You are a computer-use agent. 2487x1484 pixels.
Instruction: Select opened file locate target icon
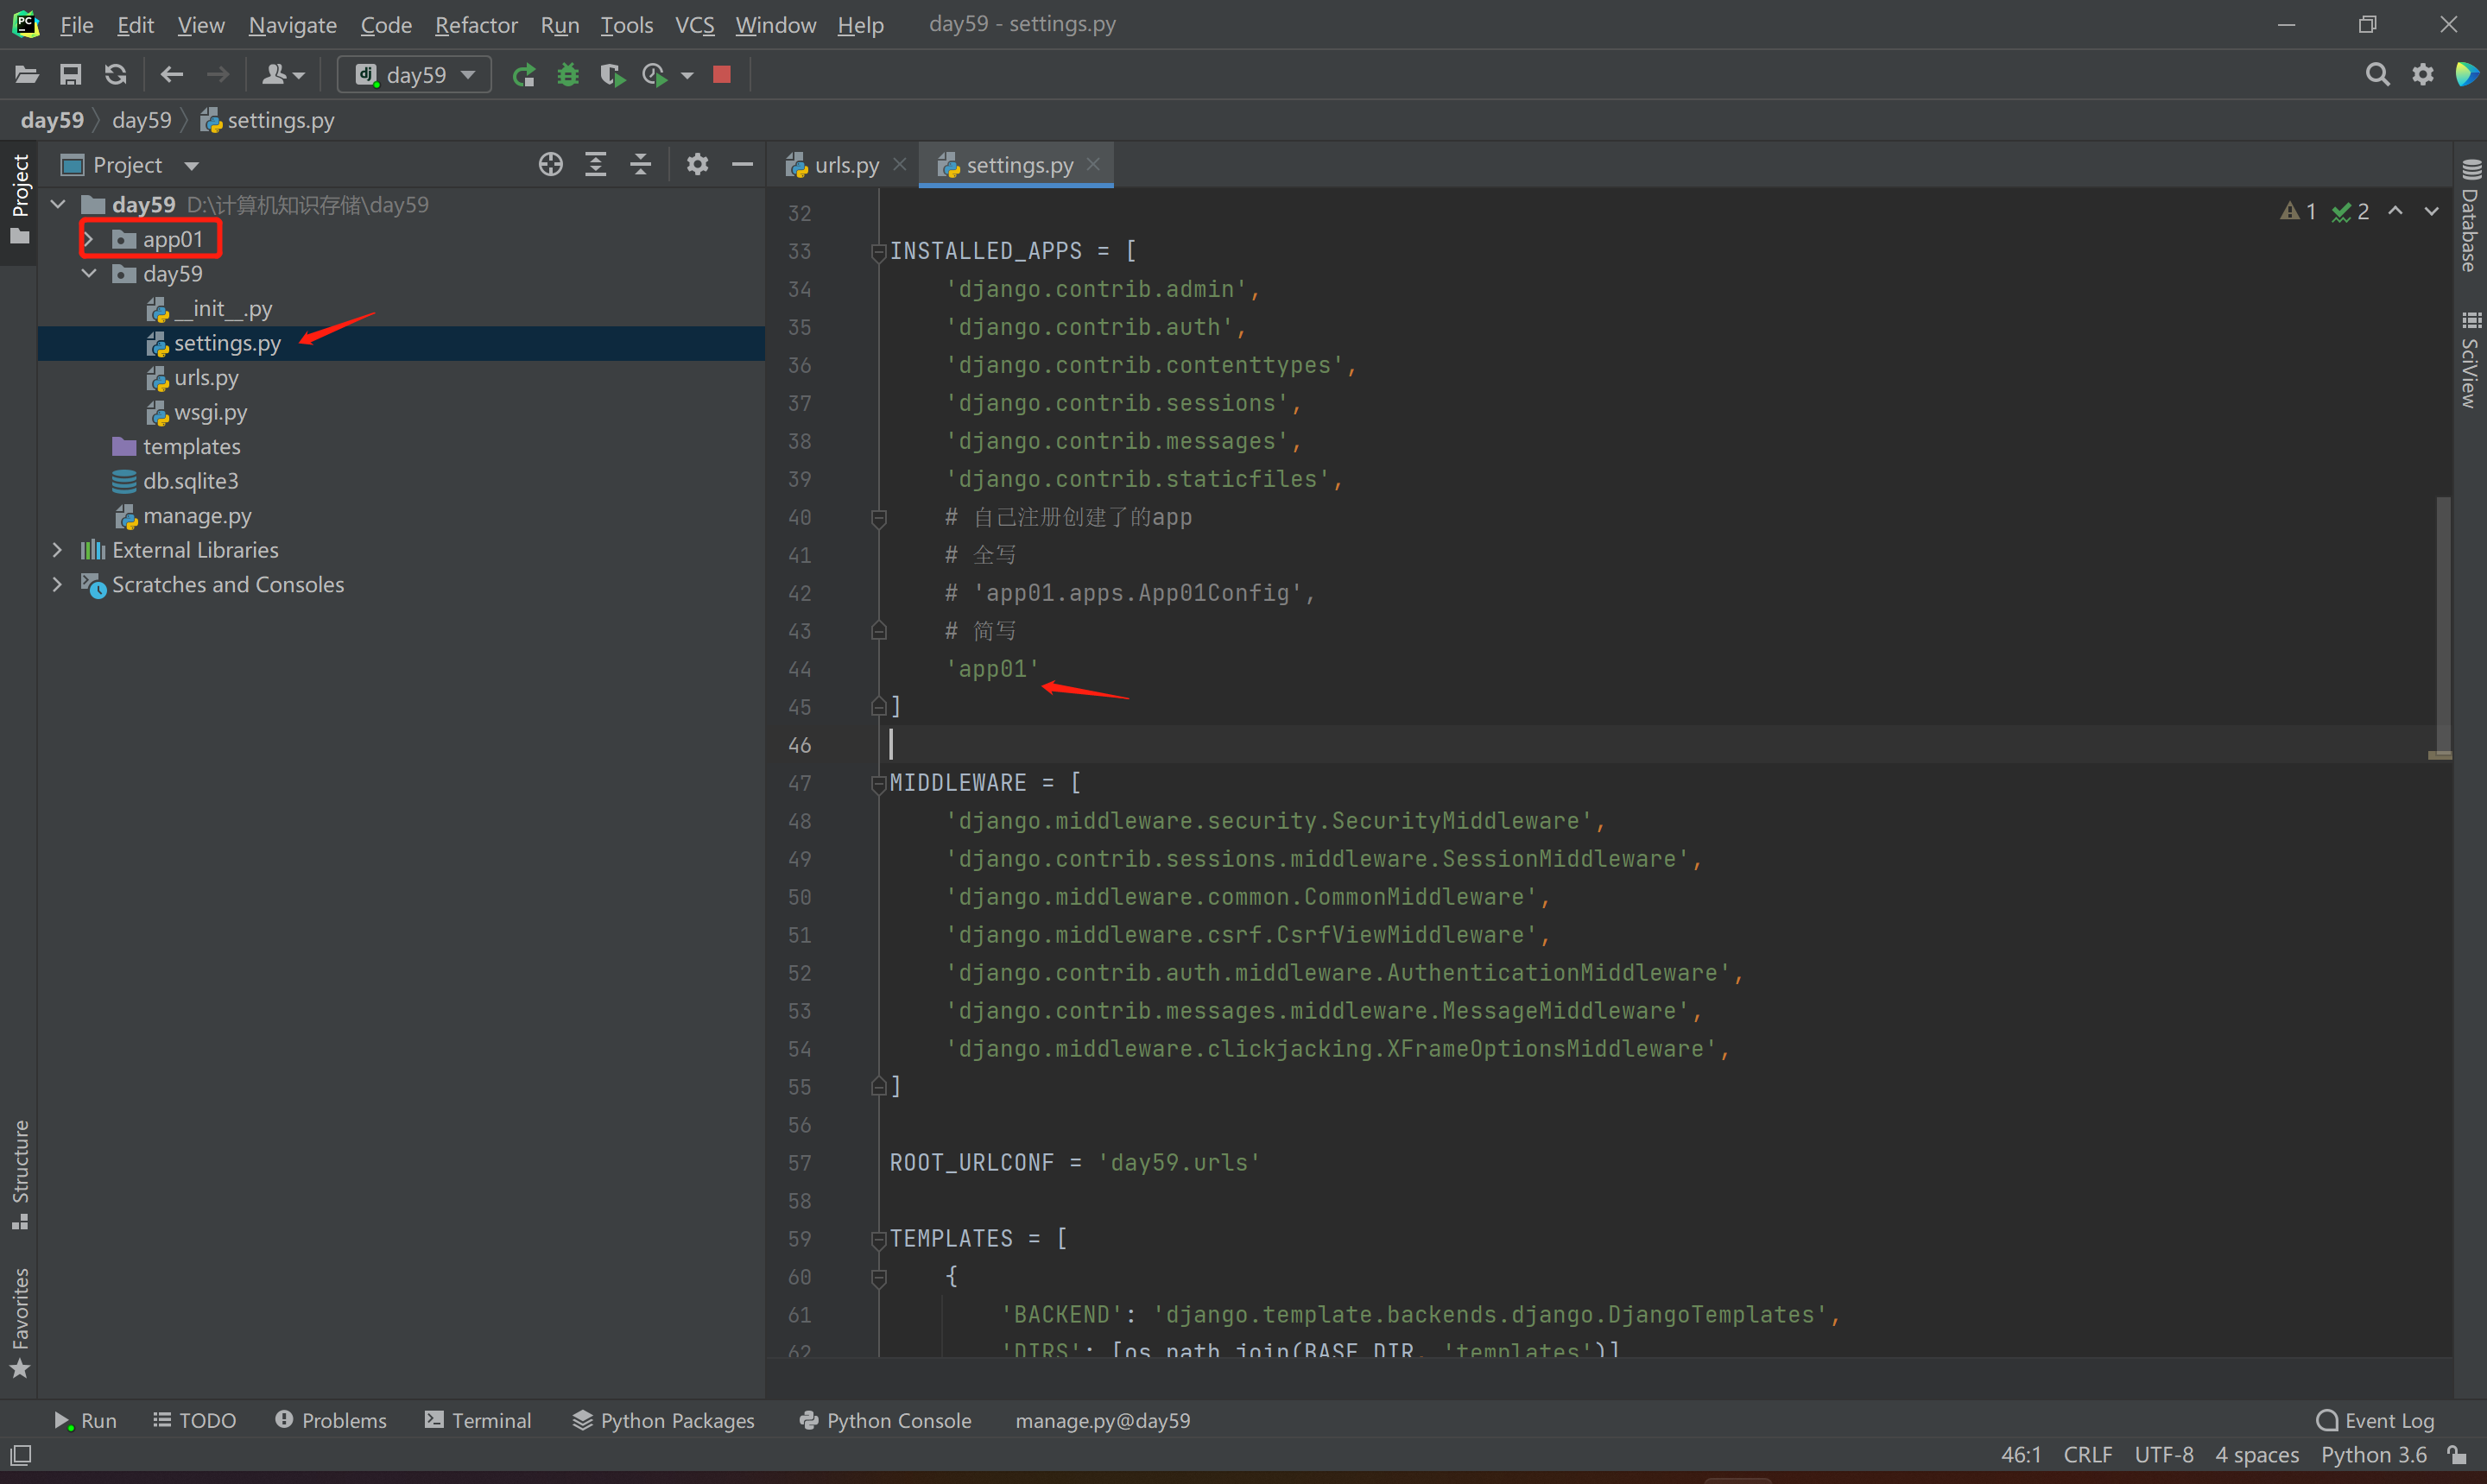(x=551, y=165)
